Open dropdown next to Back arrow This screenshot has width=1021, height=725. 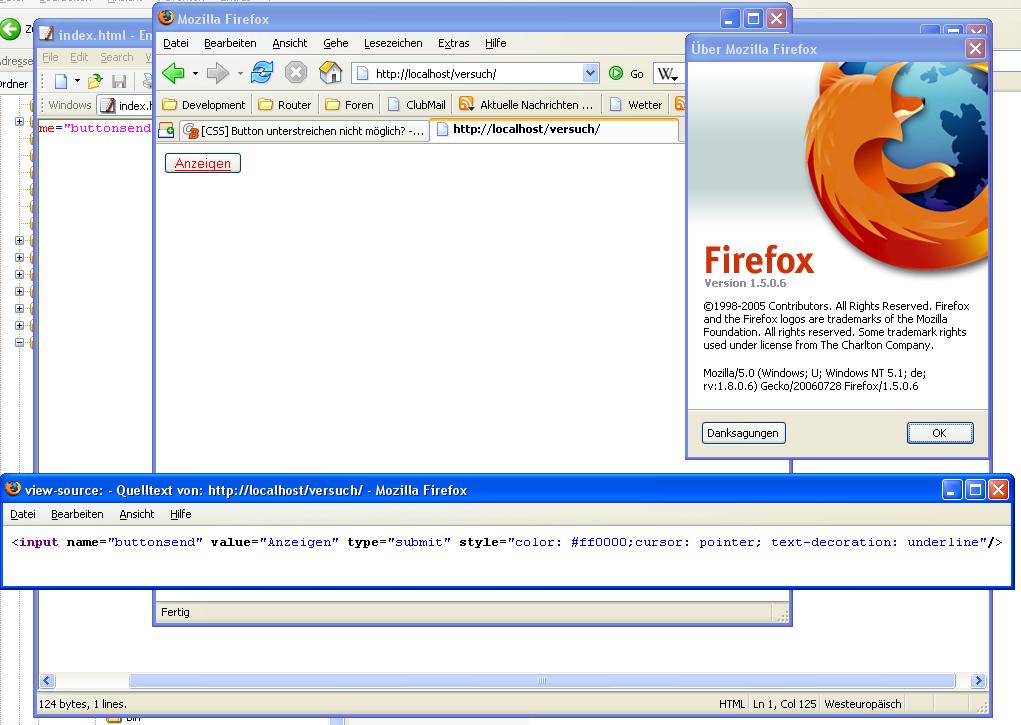[195, 74]
